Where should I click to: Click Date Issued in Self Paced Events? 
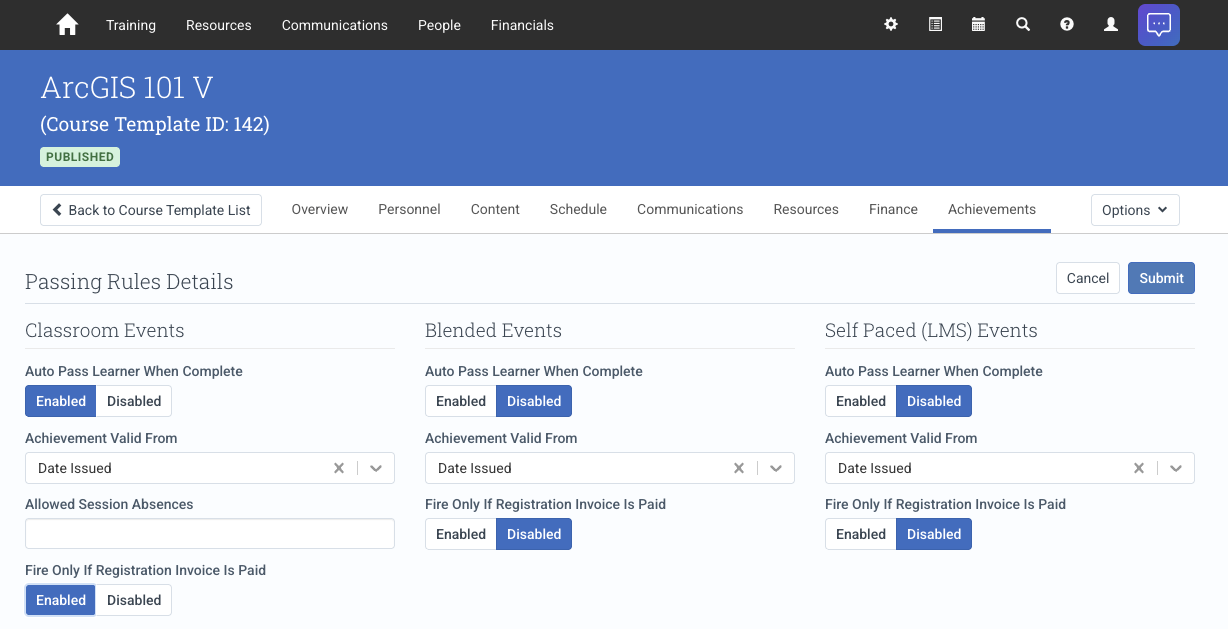(x=875, y=468)
